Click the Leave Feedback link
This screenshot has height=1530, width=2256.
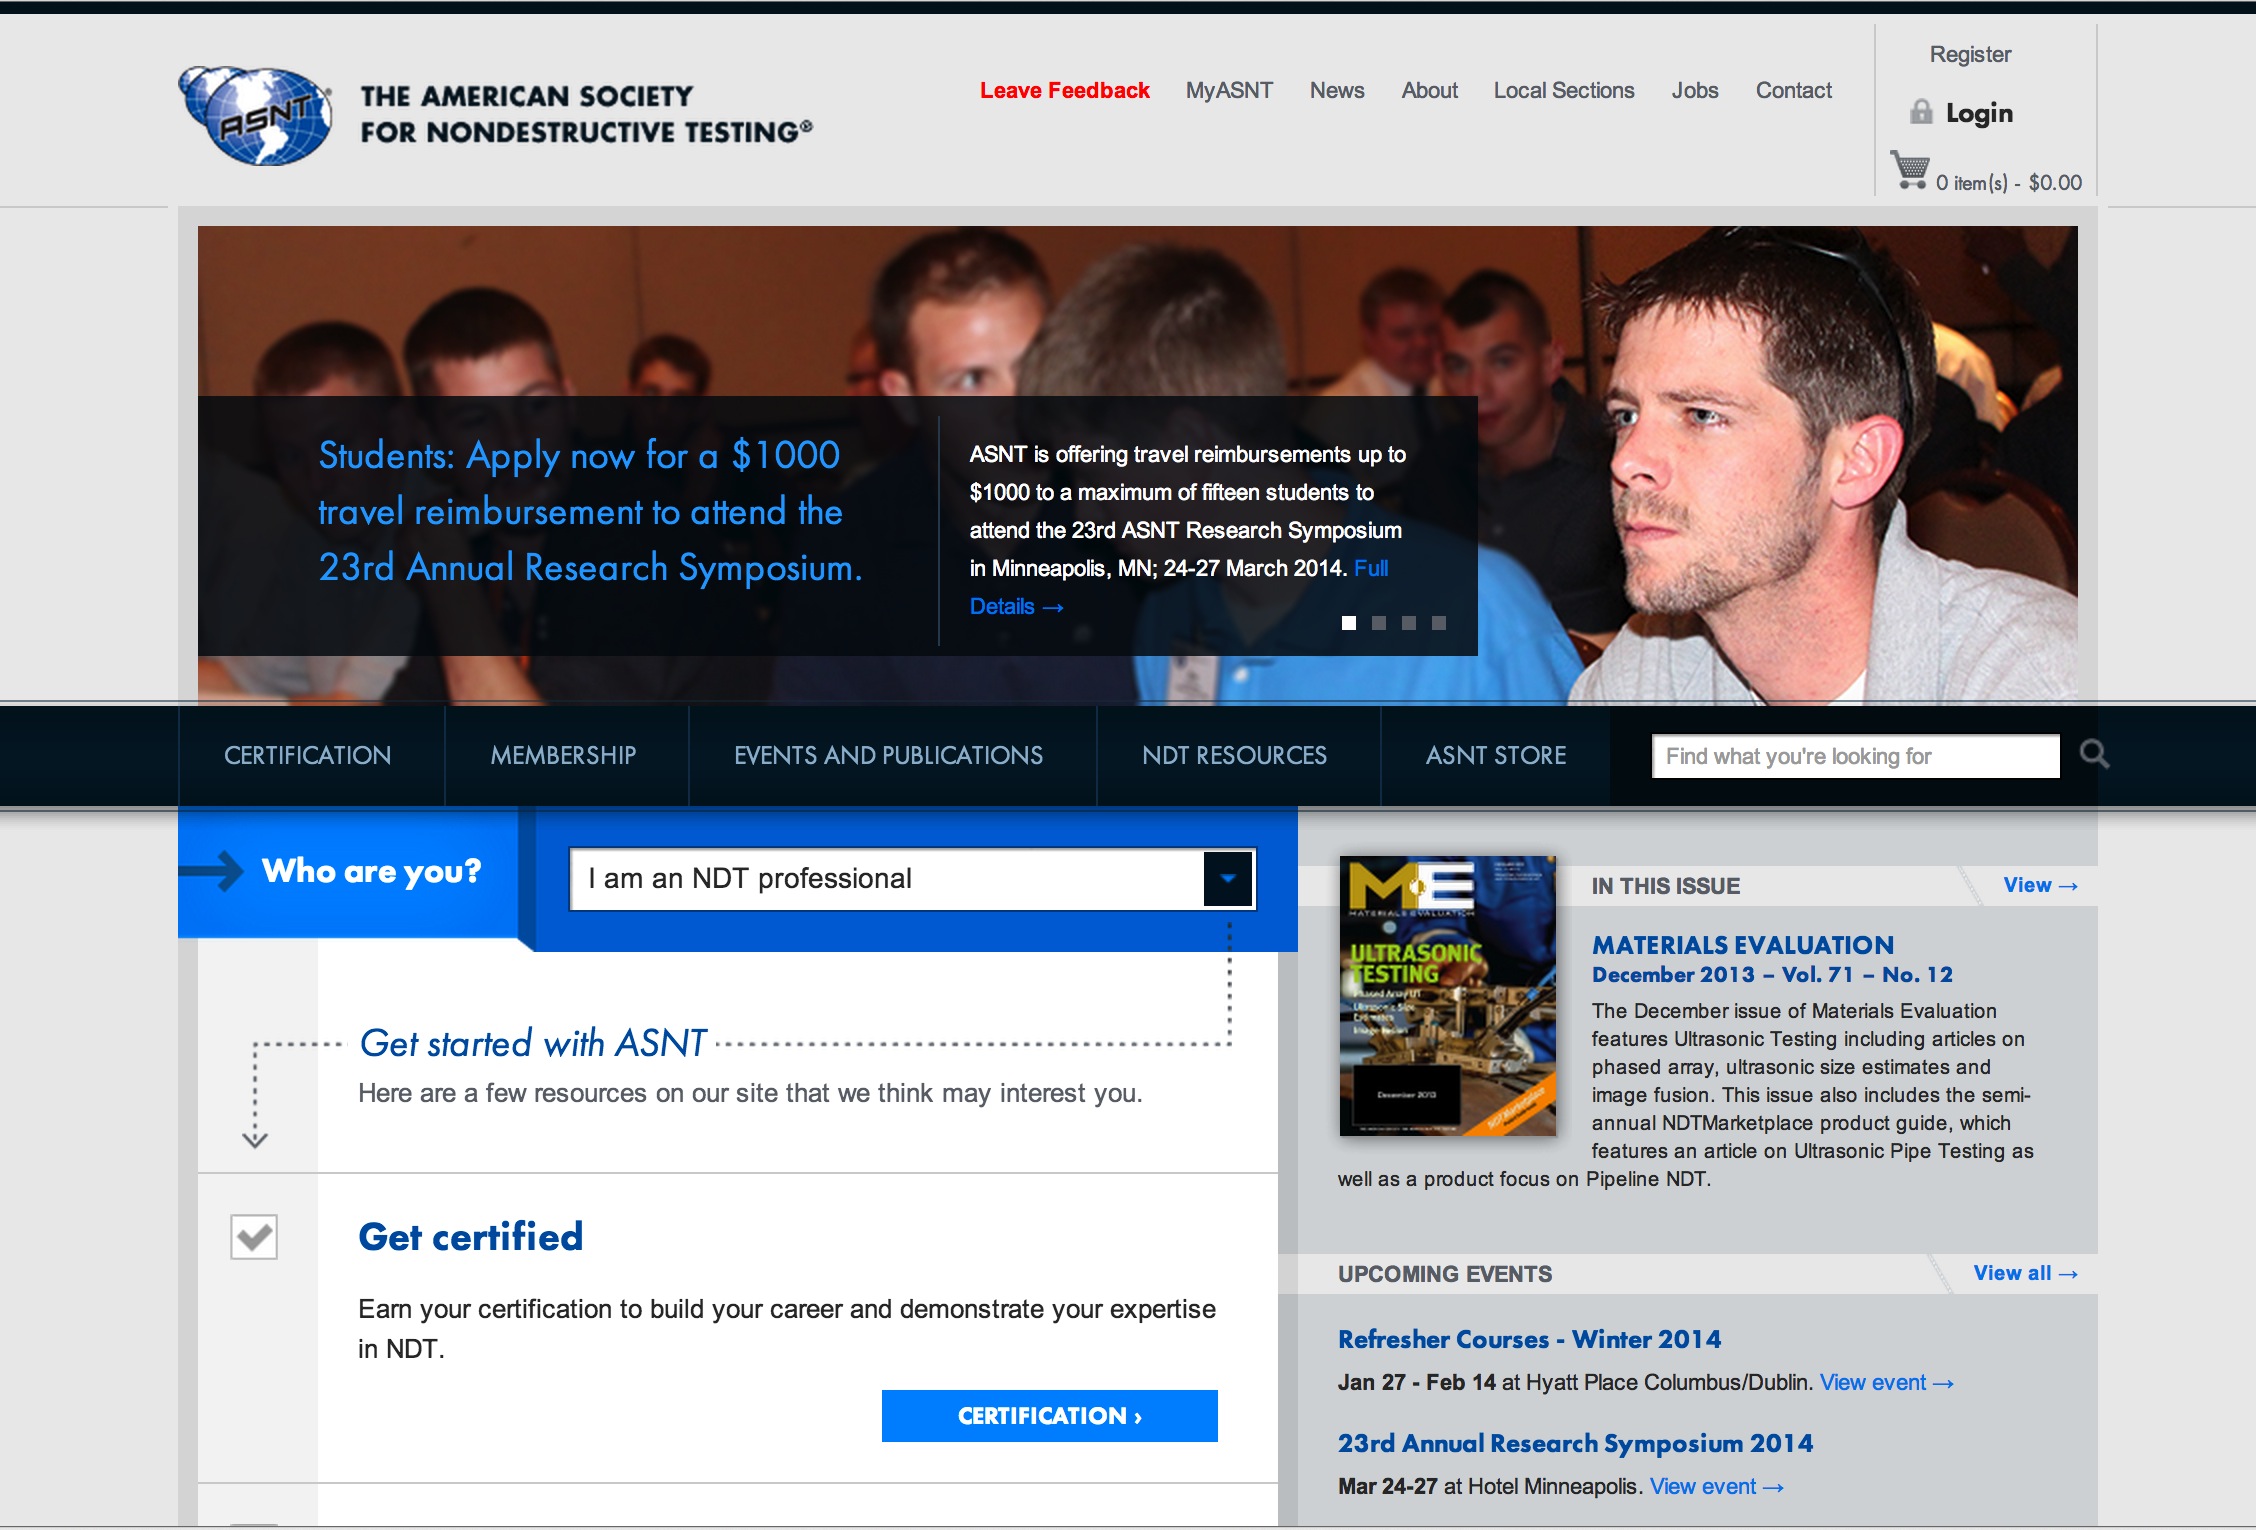(x=1065, y=90)
